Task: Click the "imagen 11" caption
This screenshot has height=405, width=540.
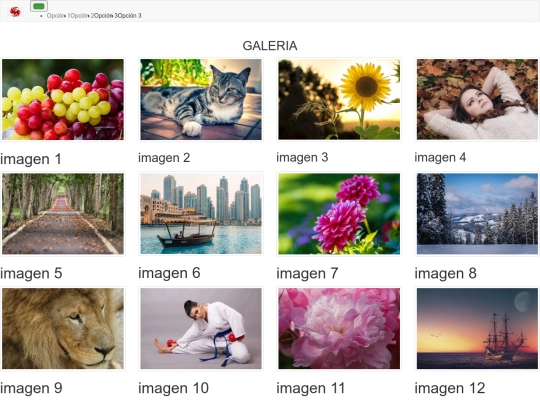Action: [311, 388]
